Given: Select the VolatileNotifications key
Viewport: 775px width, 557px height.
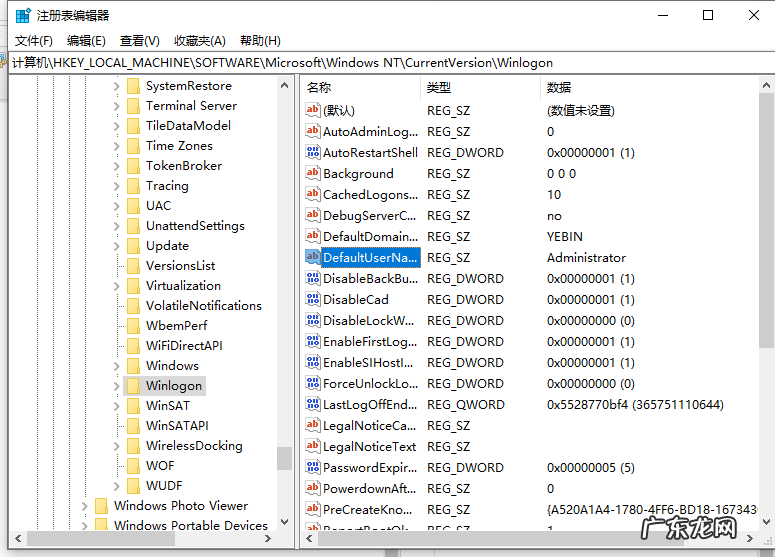Looking at the screenshot, I should [204, 306].
